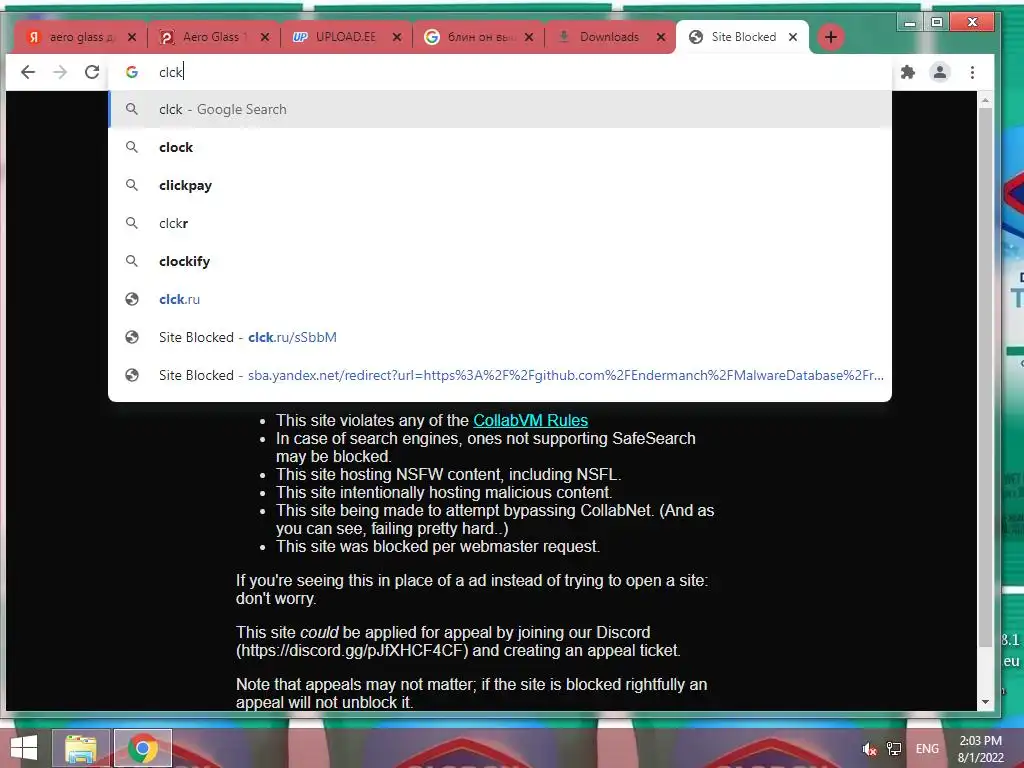Image resolution: width=1024 pixels, height=768 pixels.
Task: Click the Chrome taskbar icon
Action: [142, 748]
